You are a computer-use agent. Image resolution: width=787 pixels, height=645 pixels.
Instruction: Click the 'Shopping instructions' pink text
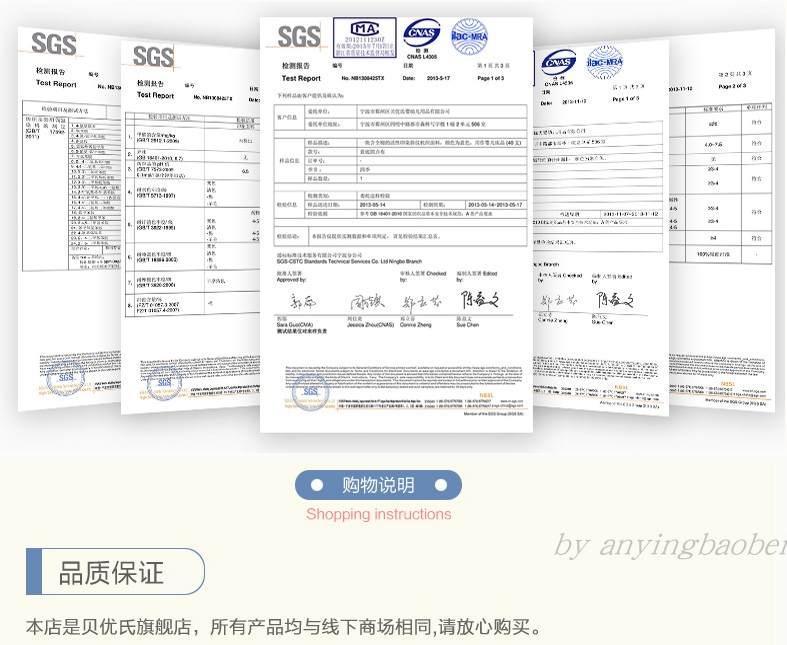click(x=378, y=514)
